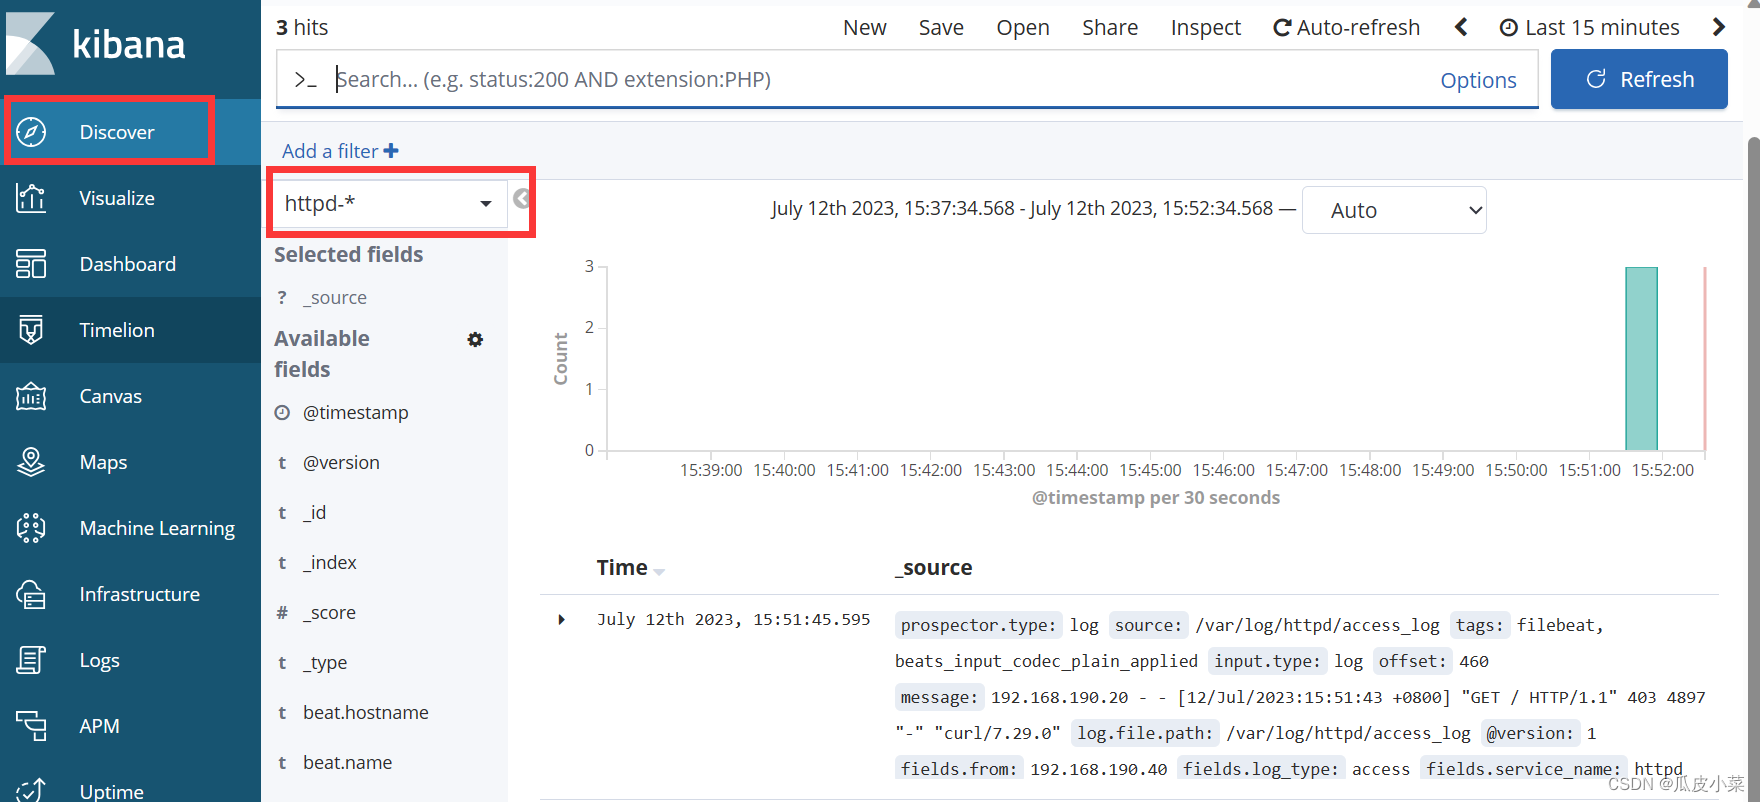The image size is (1760, 802).
Task: Select the _id field
Action: (x=315, y=512)
